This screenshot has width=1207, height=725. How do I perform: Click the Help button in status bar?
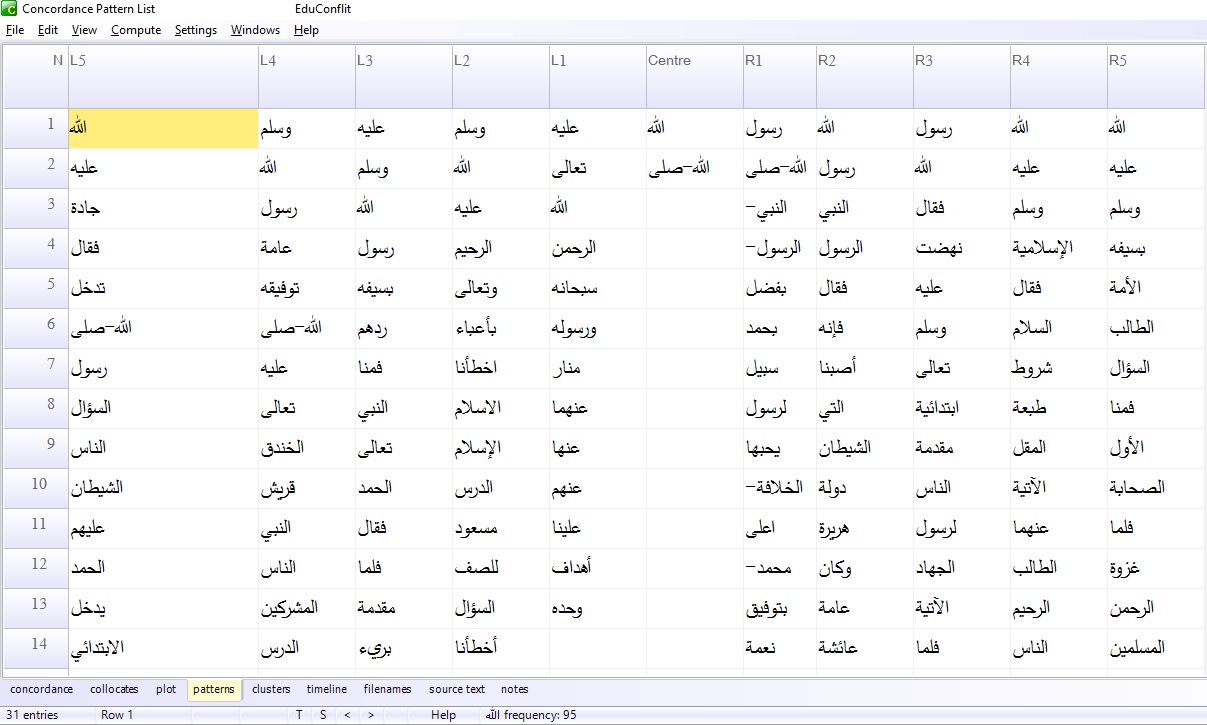click(444, 715)
